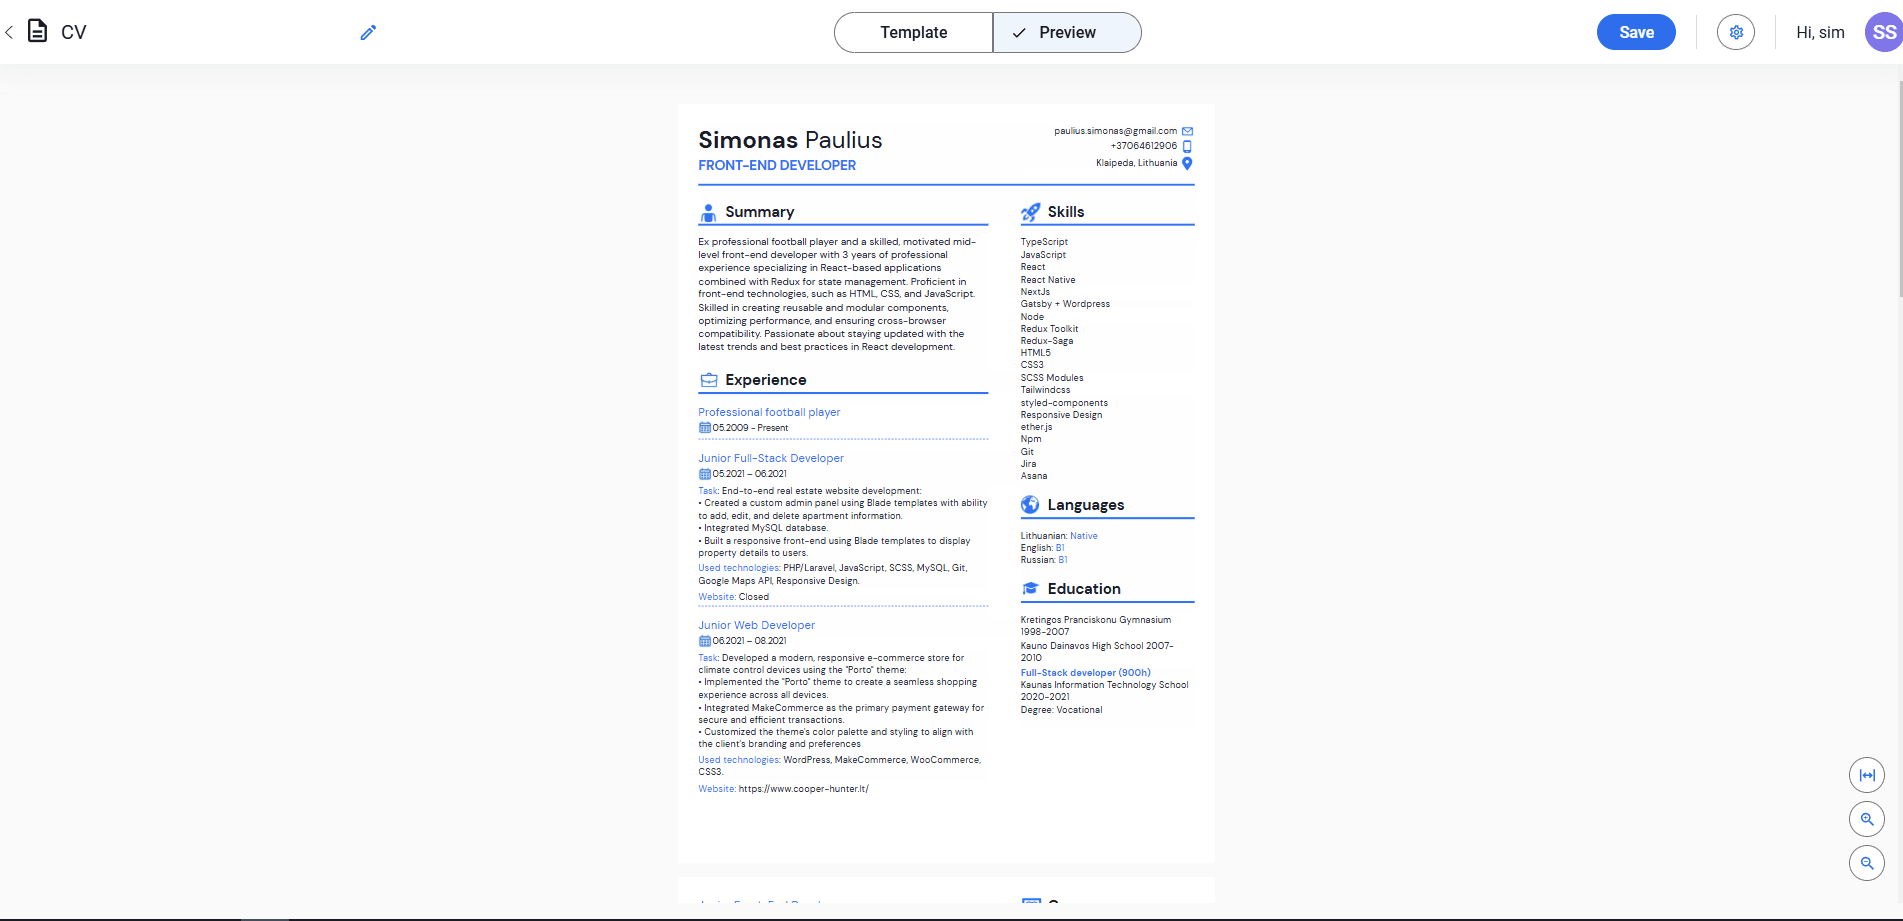Switch to the Template tab
Screen dimensions: 1903x921
click(x=913, y=33)
